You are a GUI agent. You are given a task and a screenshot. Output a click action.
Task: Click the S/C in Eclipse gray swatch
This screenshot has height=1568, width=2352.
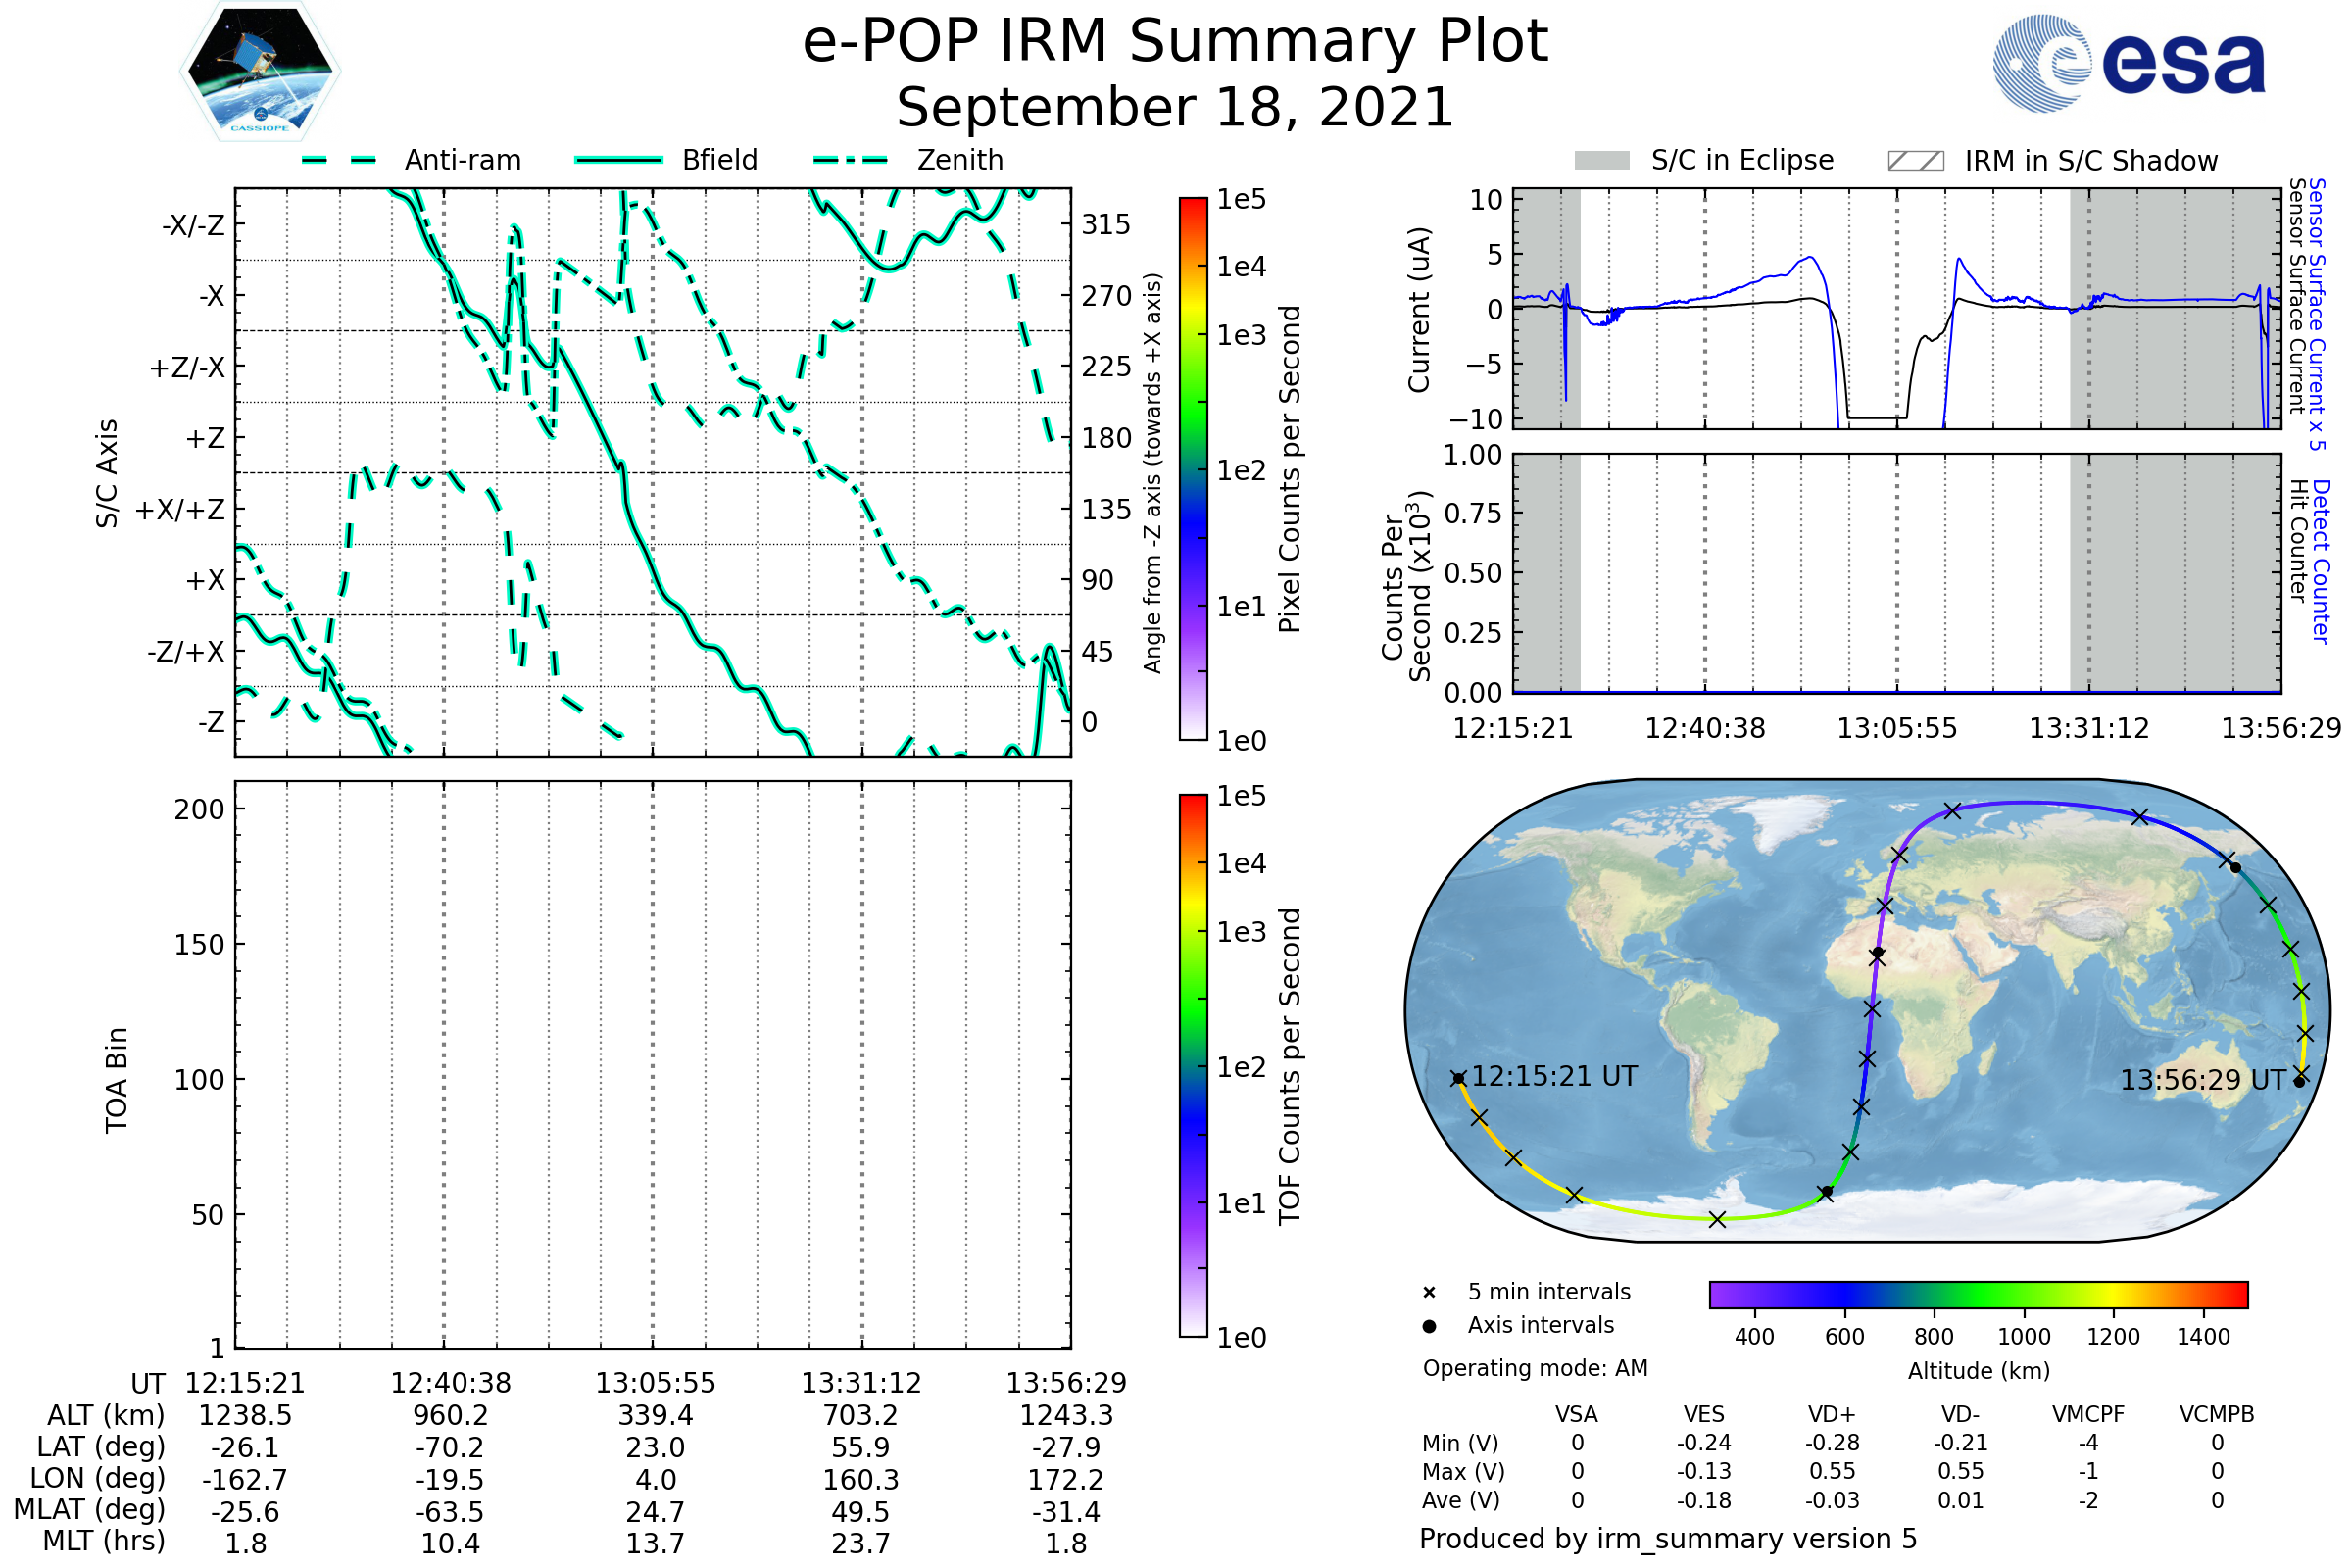tap(1601, 161)
